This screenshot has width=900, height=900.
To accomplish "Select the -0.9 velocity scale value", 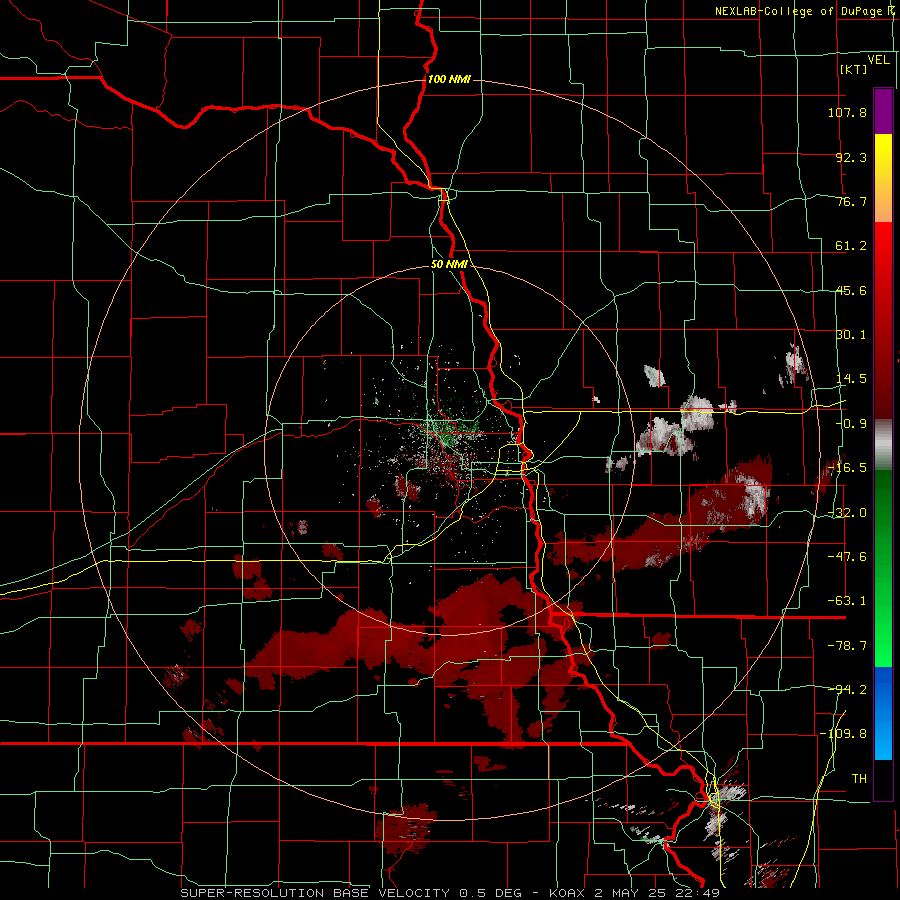I will [x=851, y=424].
